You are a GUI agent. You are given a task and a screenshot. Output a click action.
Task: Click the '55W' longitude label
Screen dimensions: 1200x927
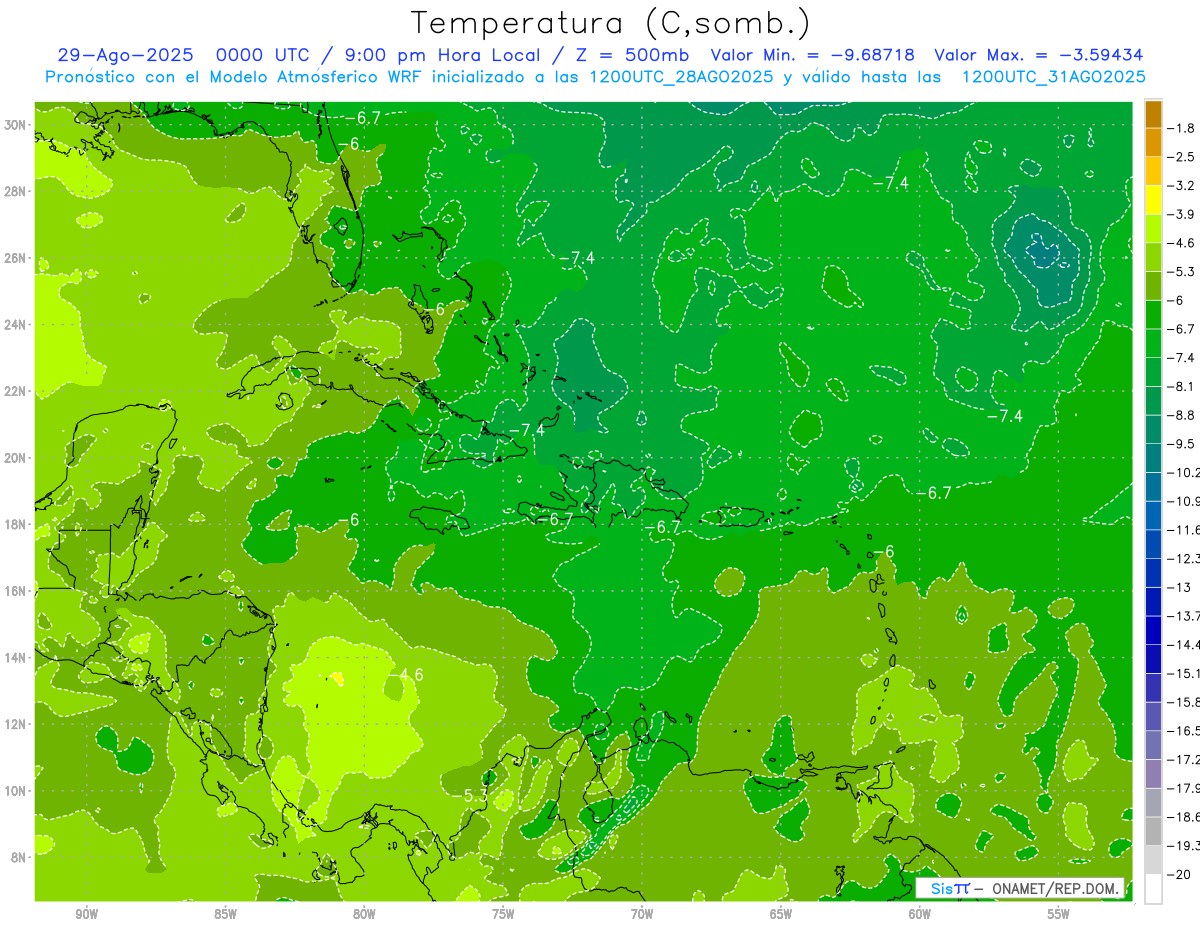tap(1058, 914)
